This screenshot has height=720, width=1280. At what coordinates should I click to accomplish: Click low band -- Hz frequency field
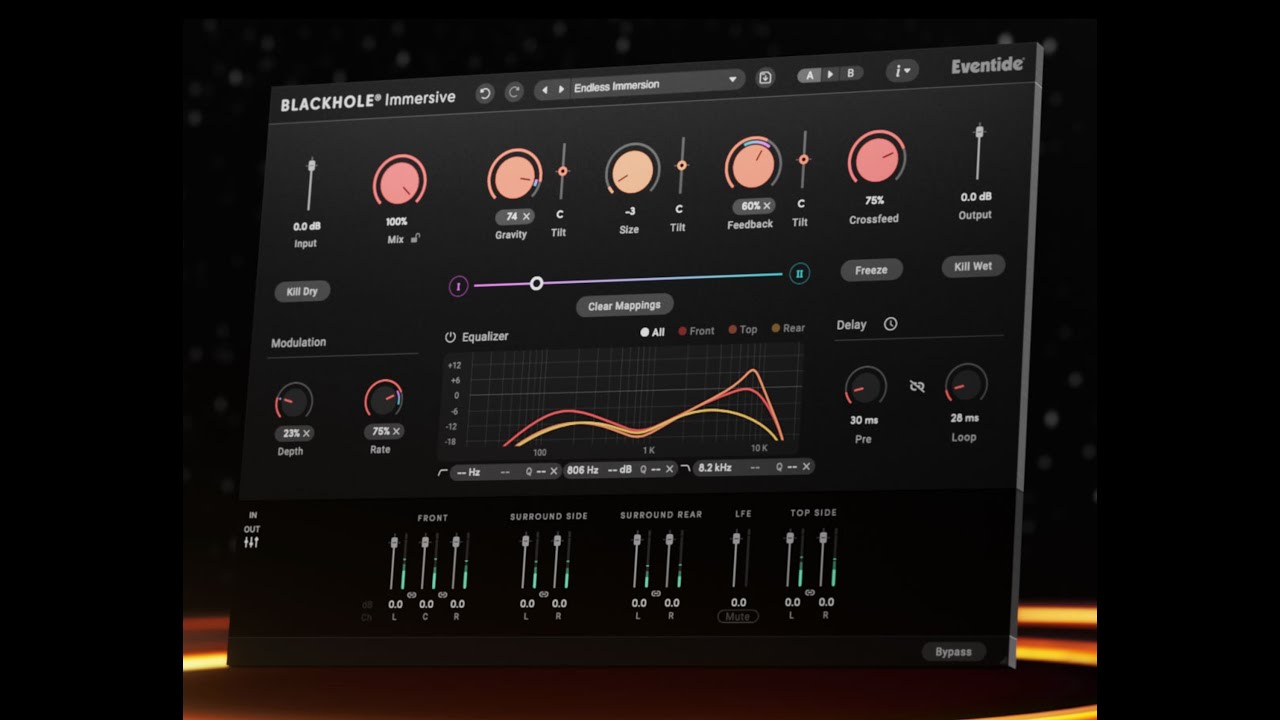click(x=468, y=472)
